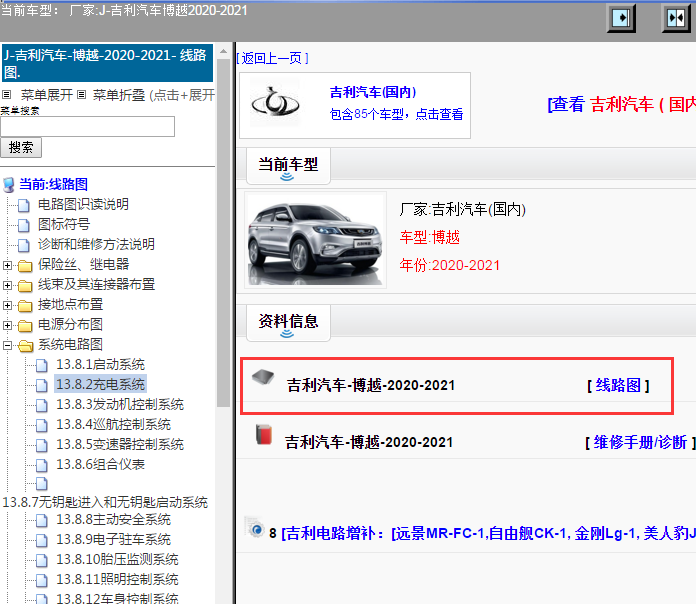Screen dimensions: 696x604
Task: Click the Boyue car photo
Action: click(x=315, y=240)
